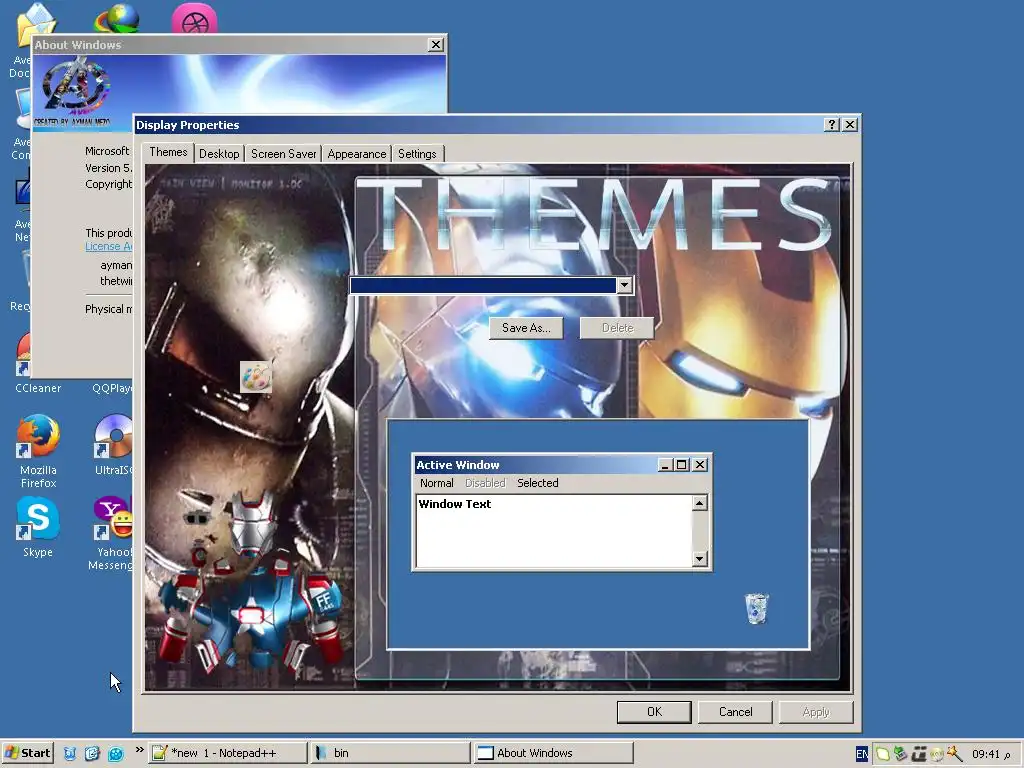Expand the Quick Launch overflow chevron

(139, 750)
